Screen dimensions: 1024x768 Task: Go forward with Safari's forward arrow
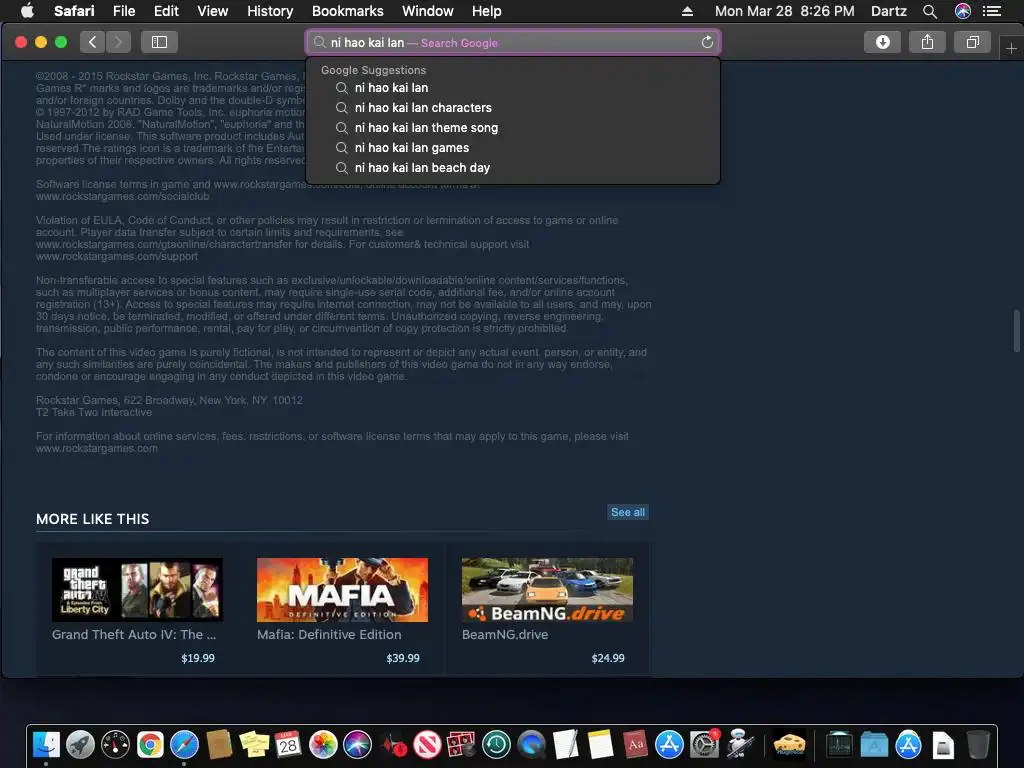tap(118, 42)
